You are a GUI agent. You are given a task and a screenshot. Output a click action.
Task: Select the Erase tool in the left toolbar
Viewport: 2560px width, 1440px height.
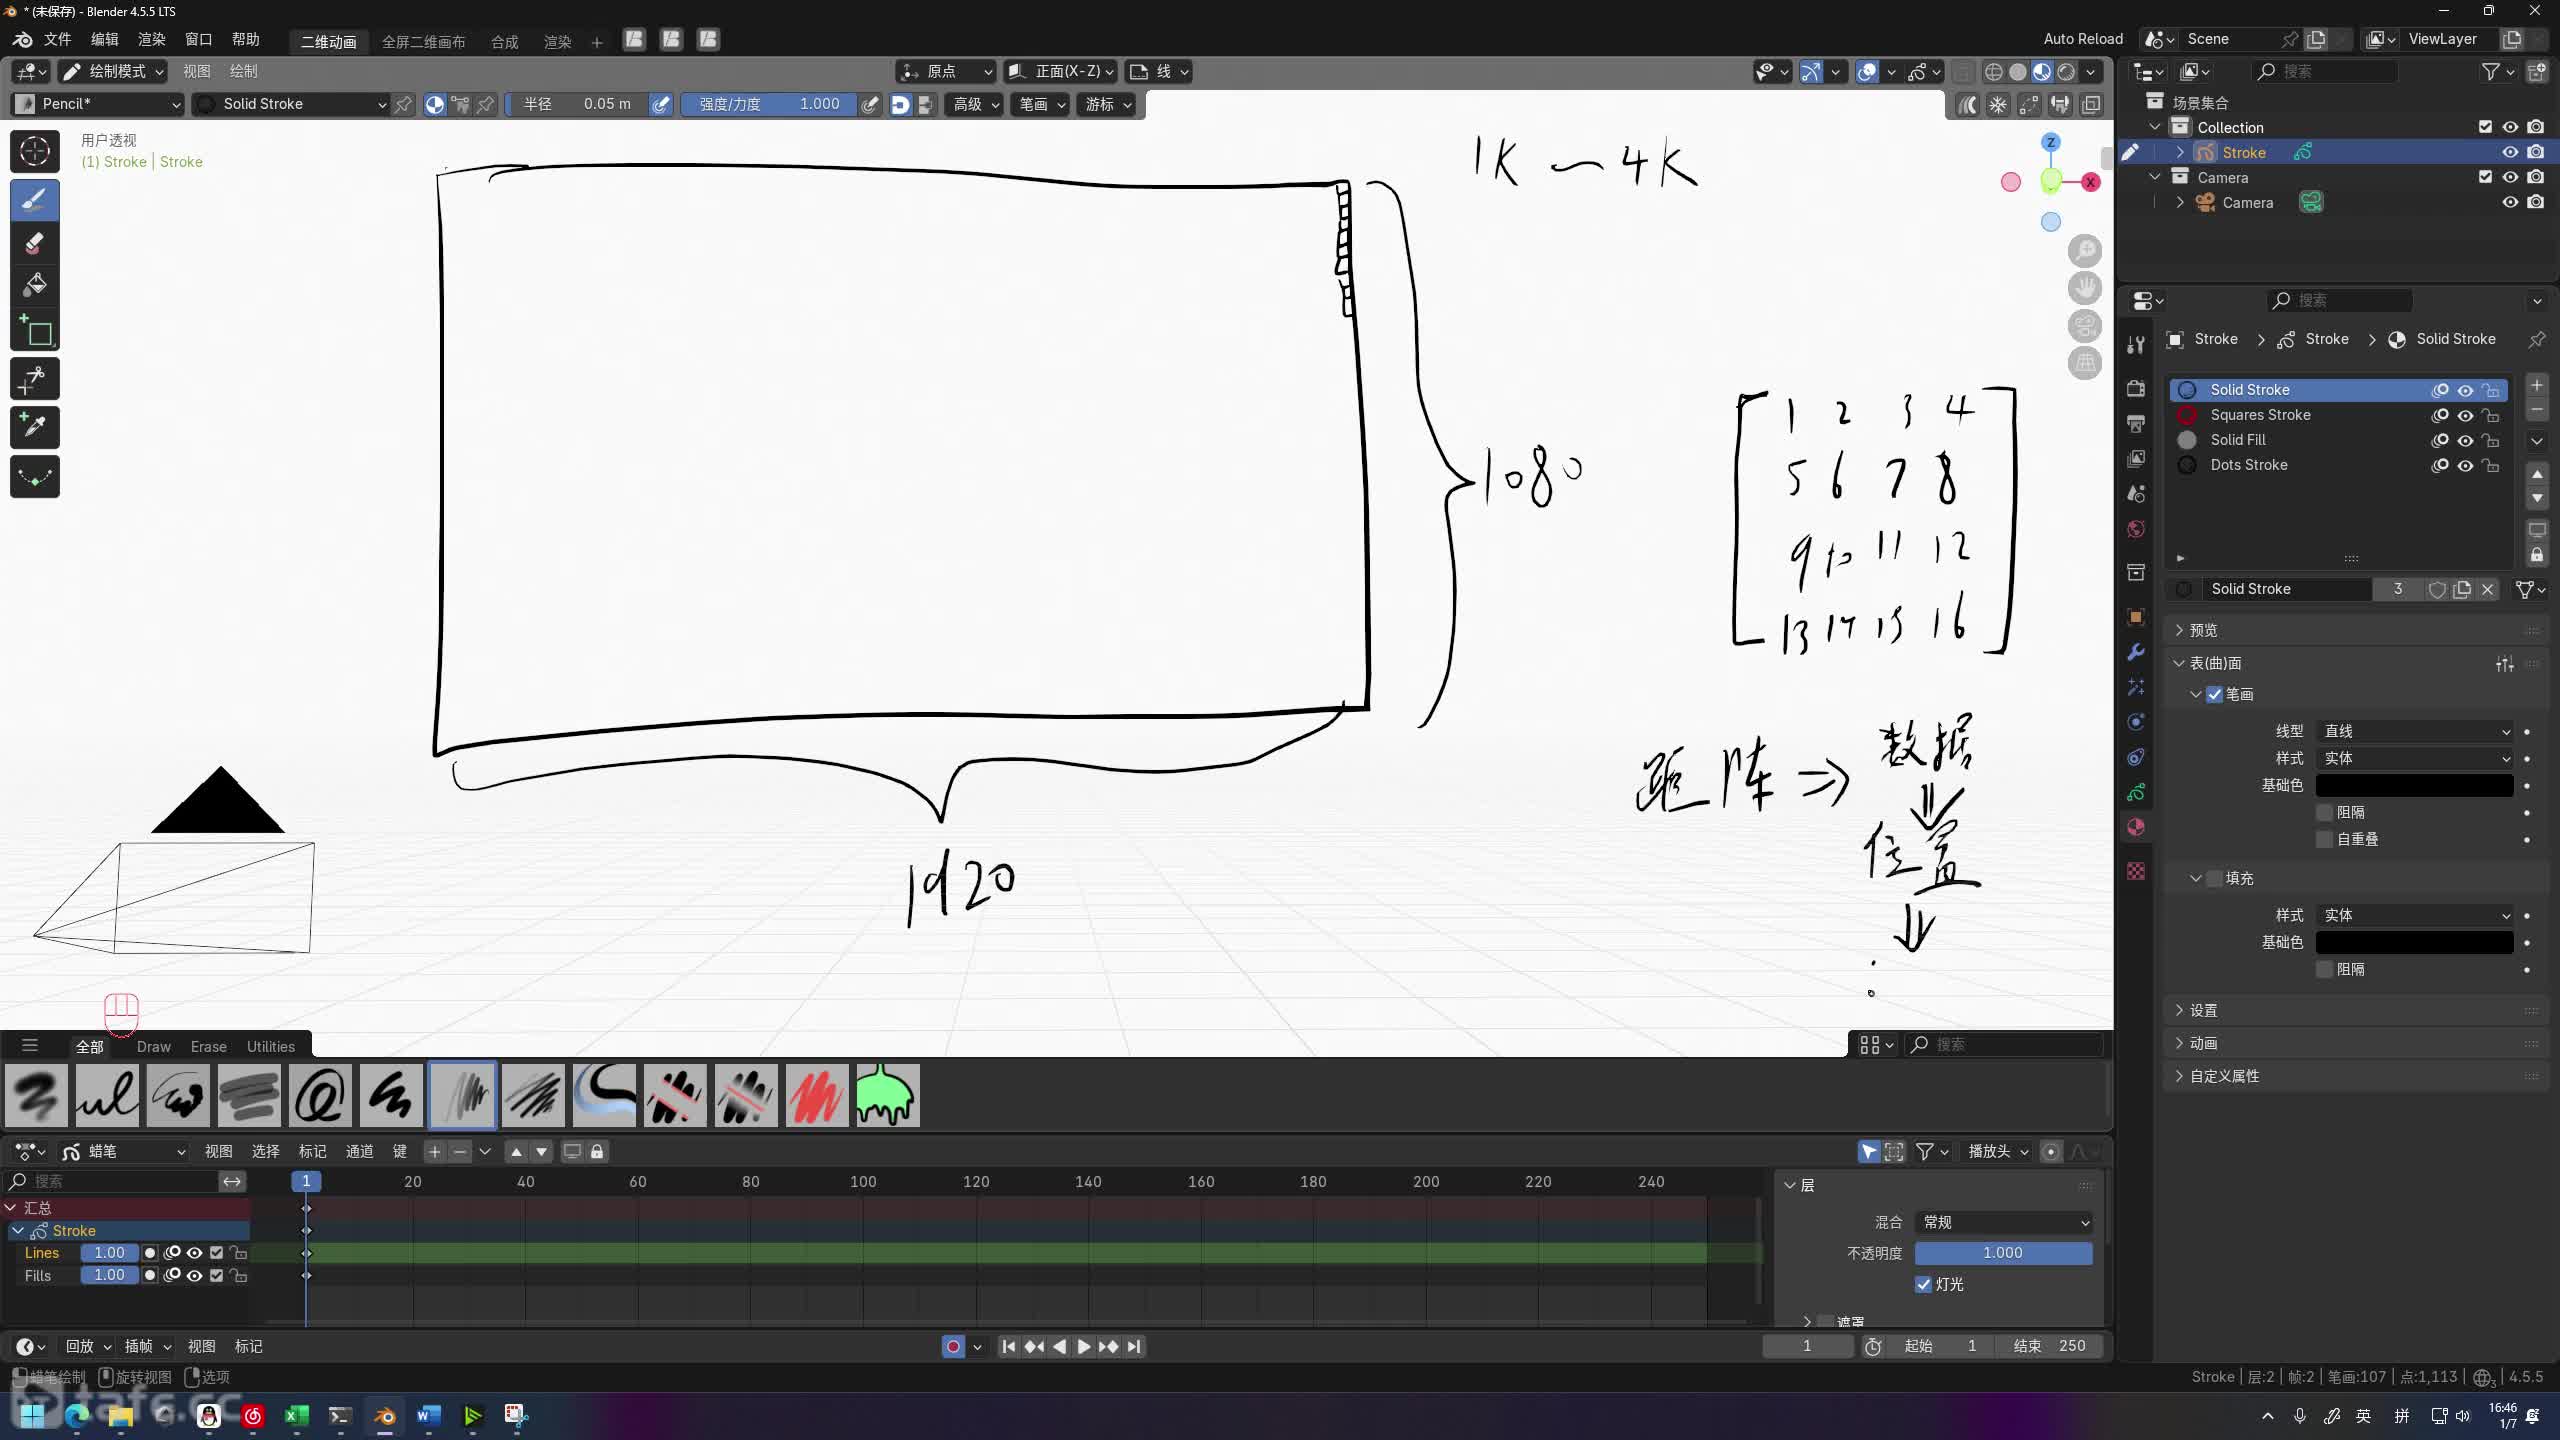pyautogui.click(x=34, y=243)
